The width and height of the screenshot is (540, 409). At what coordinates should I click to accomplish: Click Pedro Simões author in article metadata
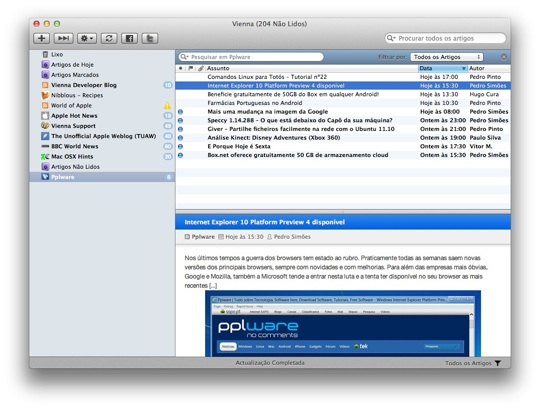pos(292,237)
